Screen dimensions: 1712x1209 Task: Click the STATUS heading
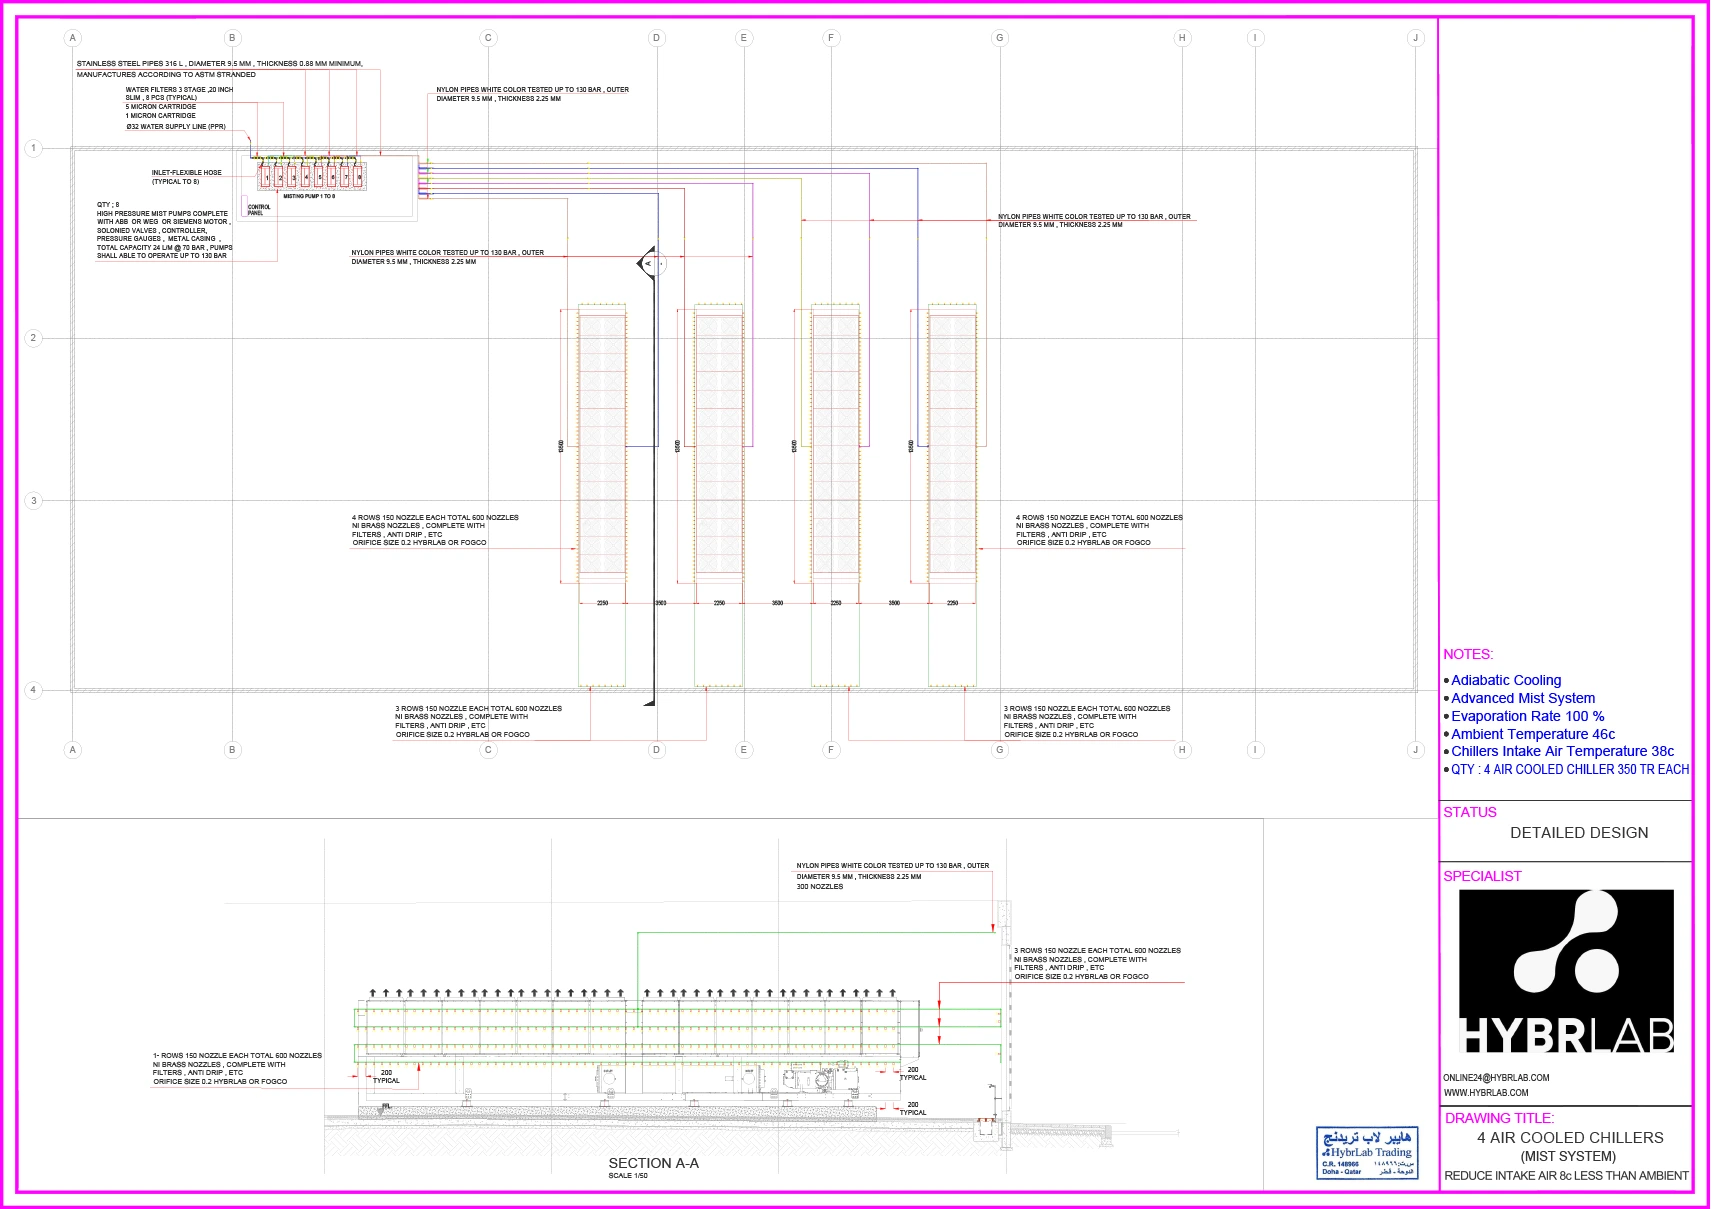1470,812
